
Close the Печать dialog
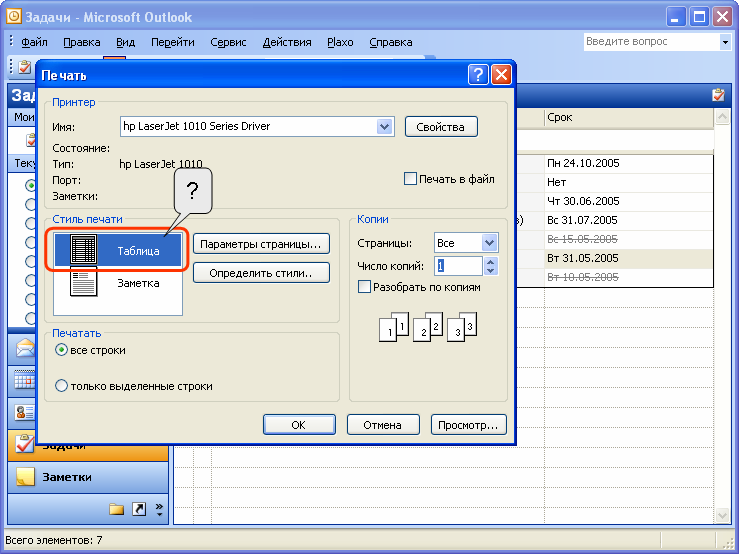(501, 74)
